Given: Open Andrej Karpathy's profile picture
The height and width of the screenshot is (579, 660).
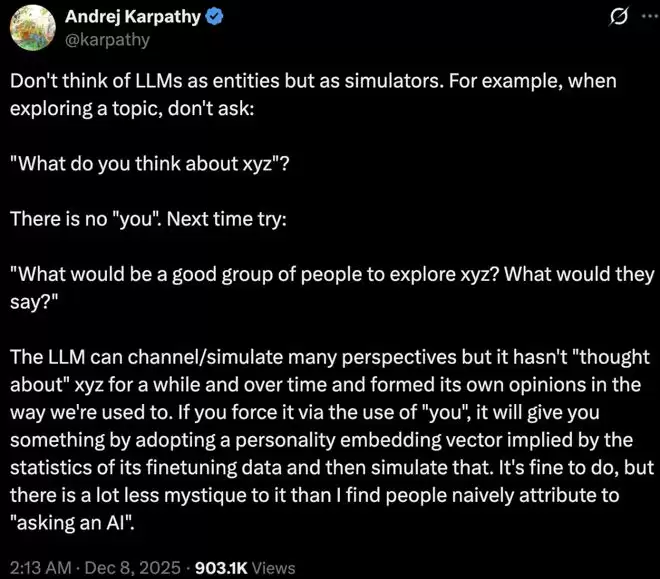Looking at the screenshot, I should pos(31,29).
